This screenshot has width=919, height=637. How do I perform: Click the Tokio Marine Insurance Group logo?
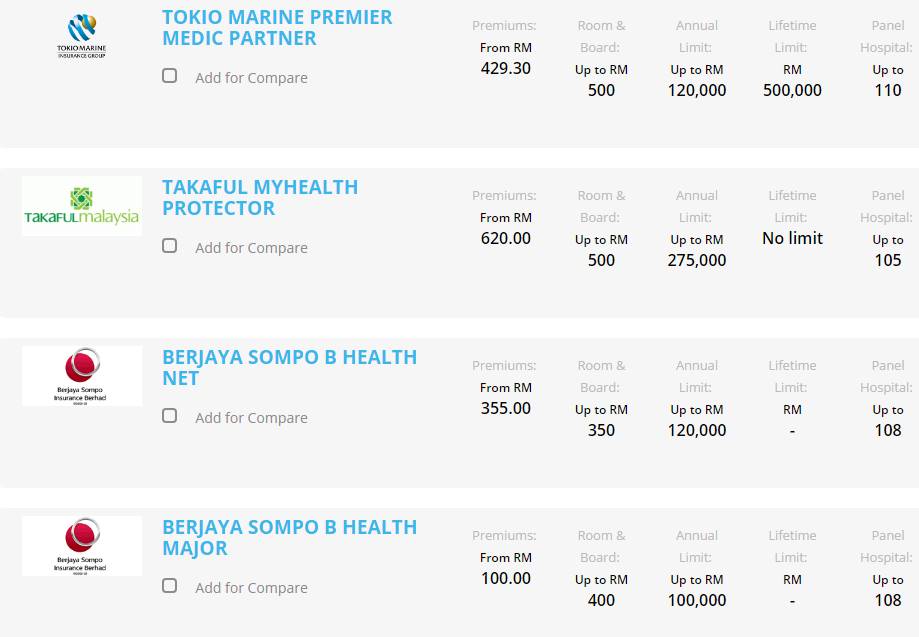(x=82, y=36)
